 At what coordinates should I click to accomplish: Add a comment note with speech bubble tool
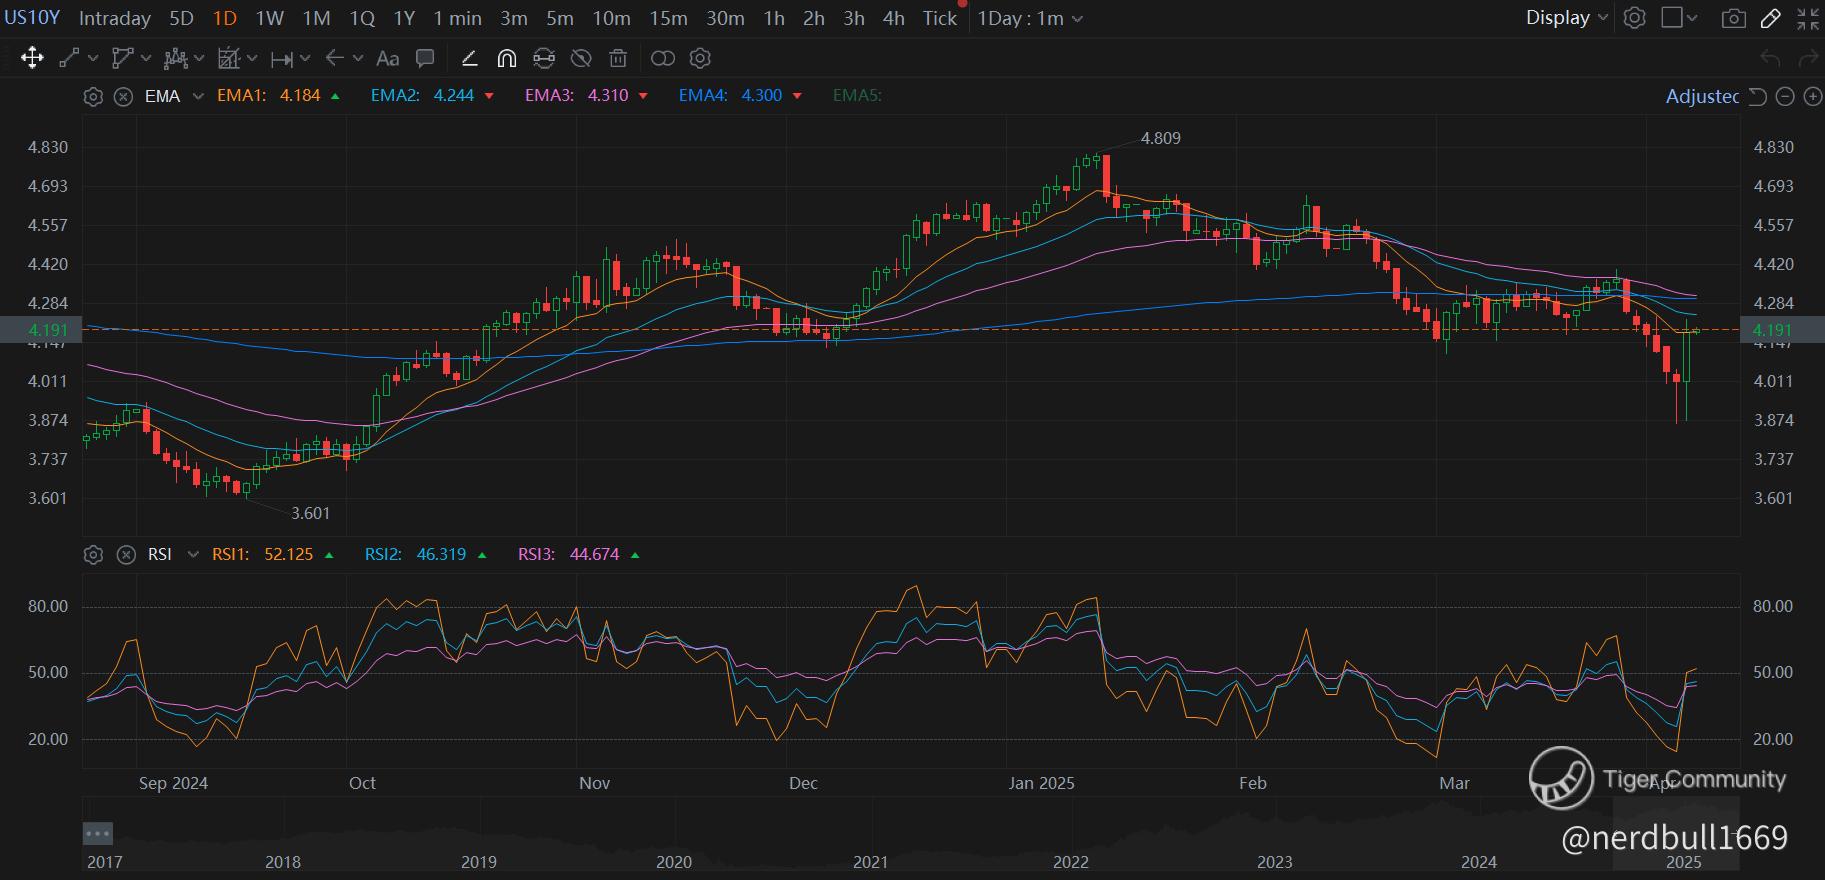point(425,59)
